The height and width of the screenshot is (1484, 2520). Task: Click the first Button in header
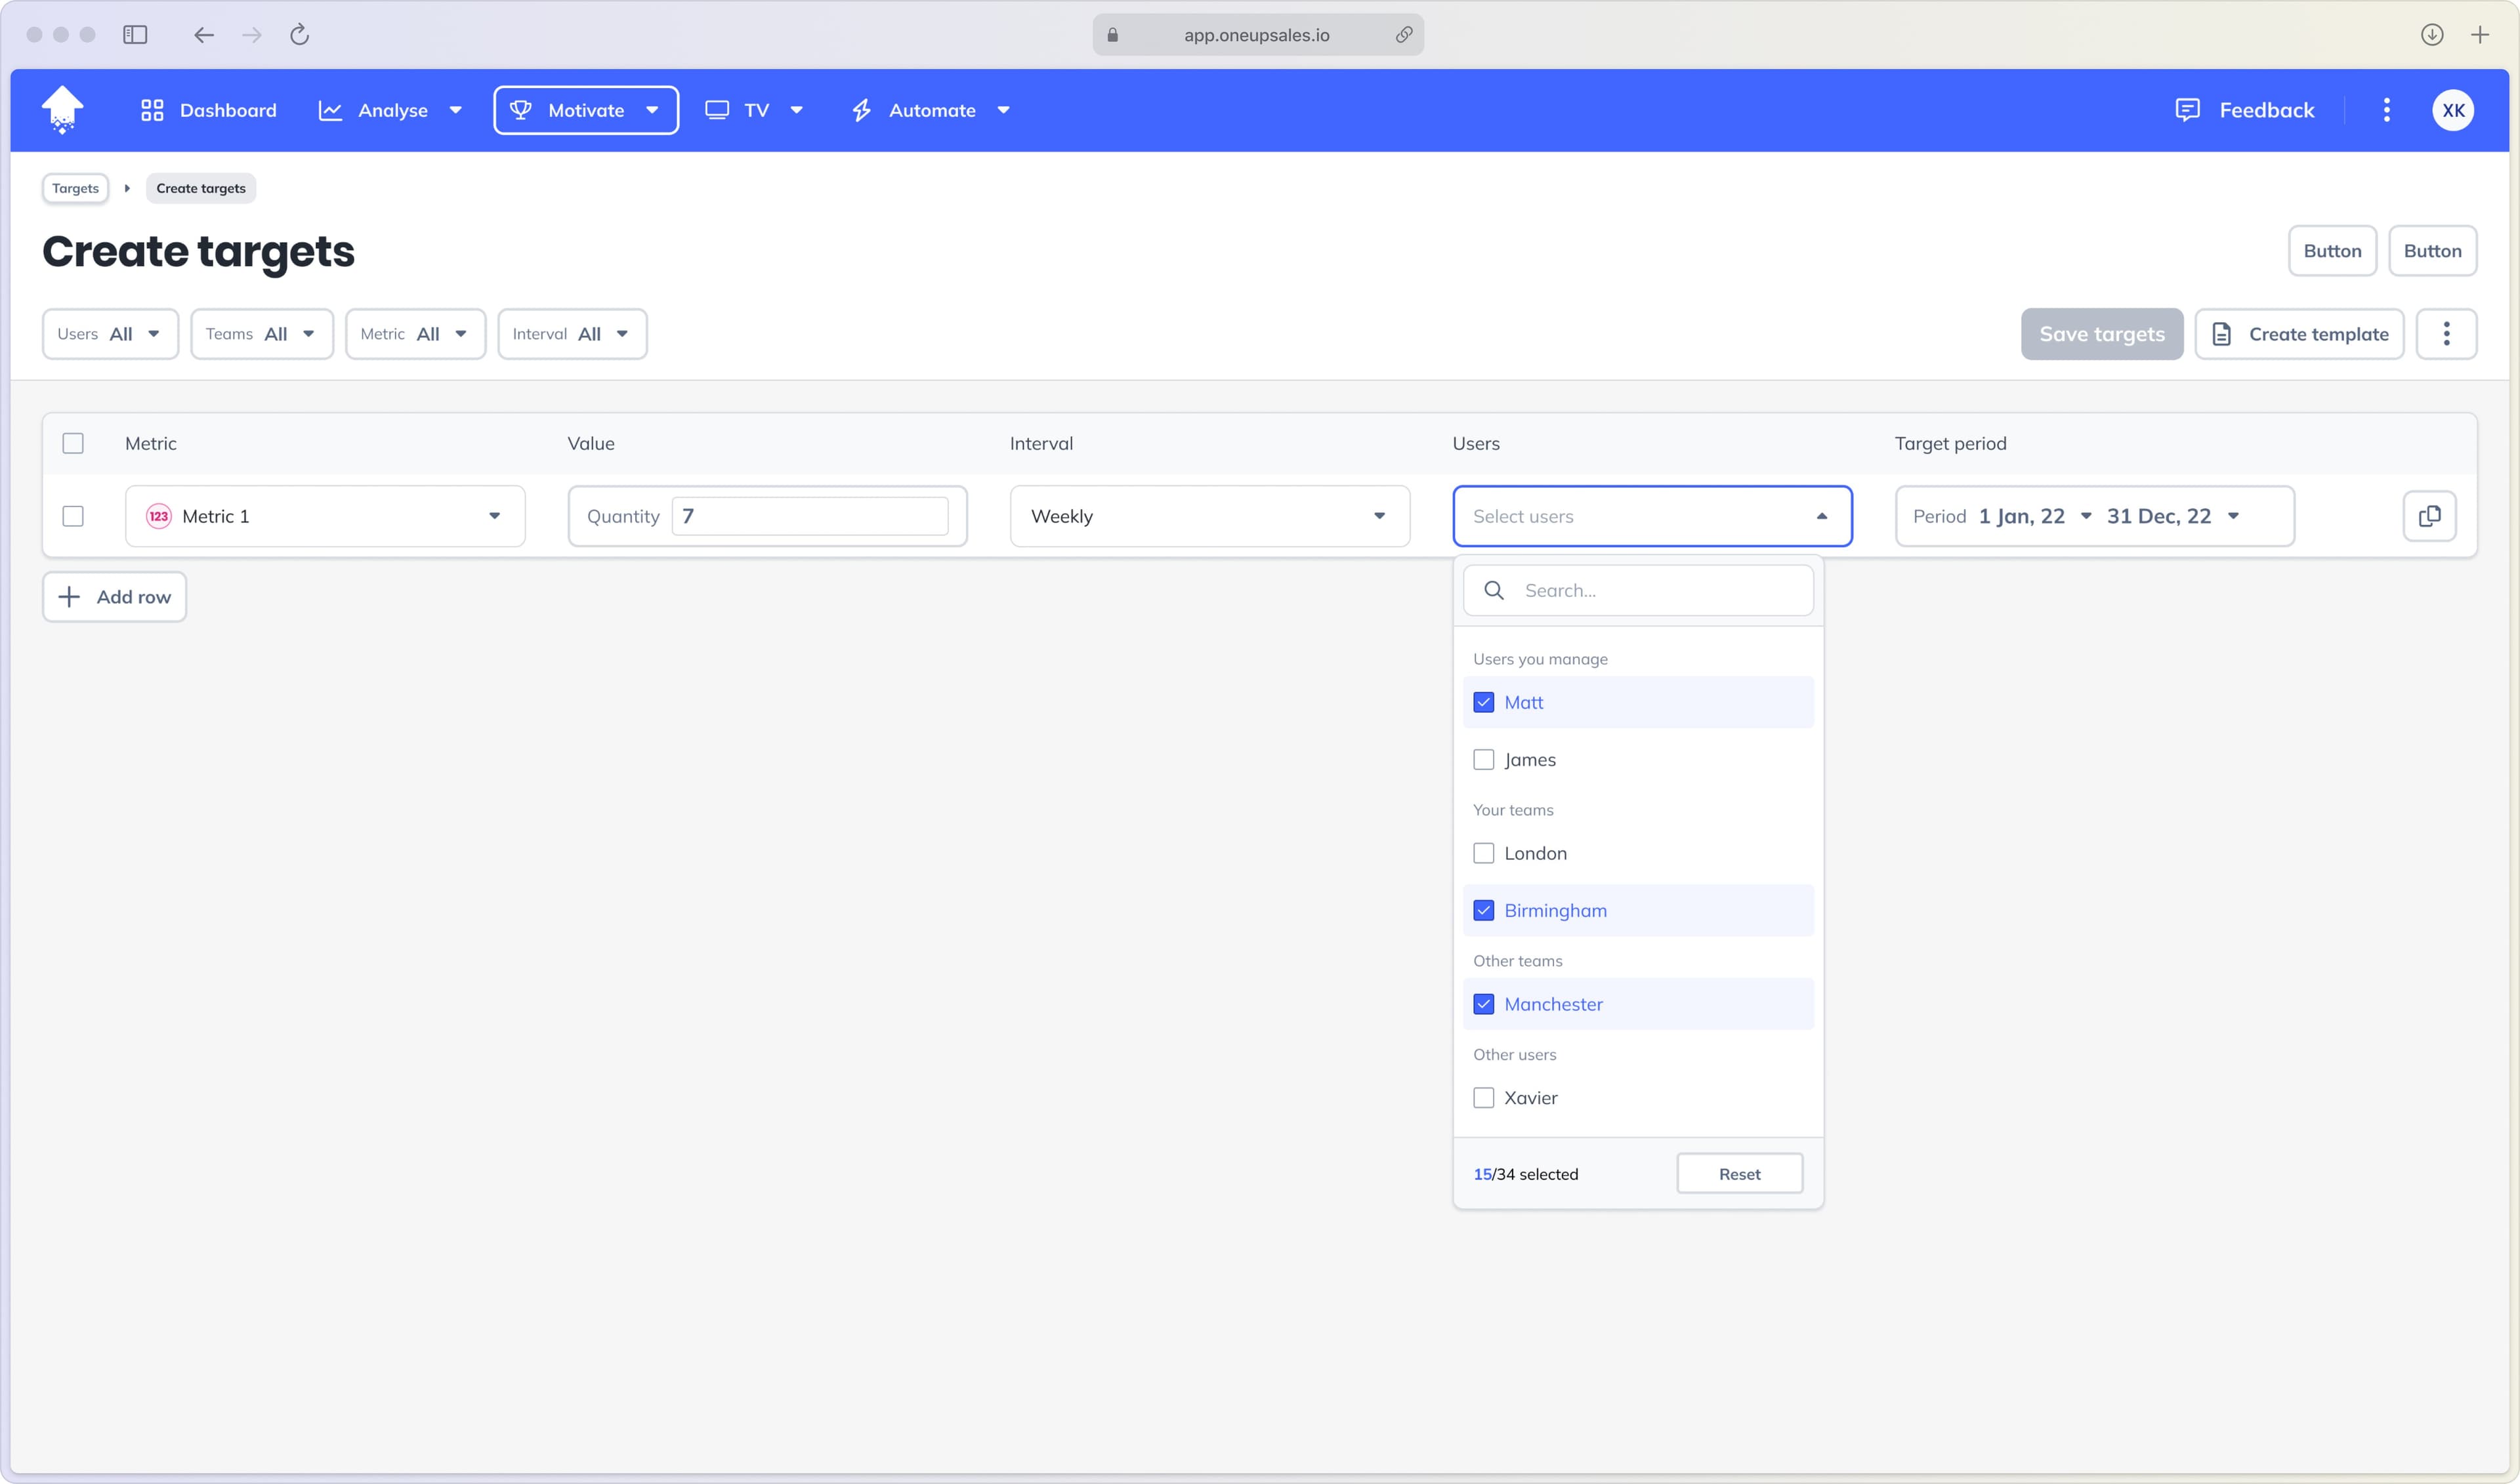(x=2332, y=251)
